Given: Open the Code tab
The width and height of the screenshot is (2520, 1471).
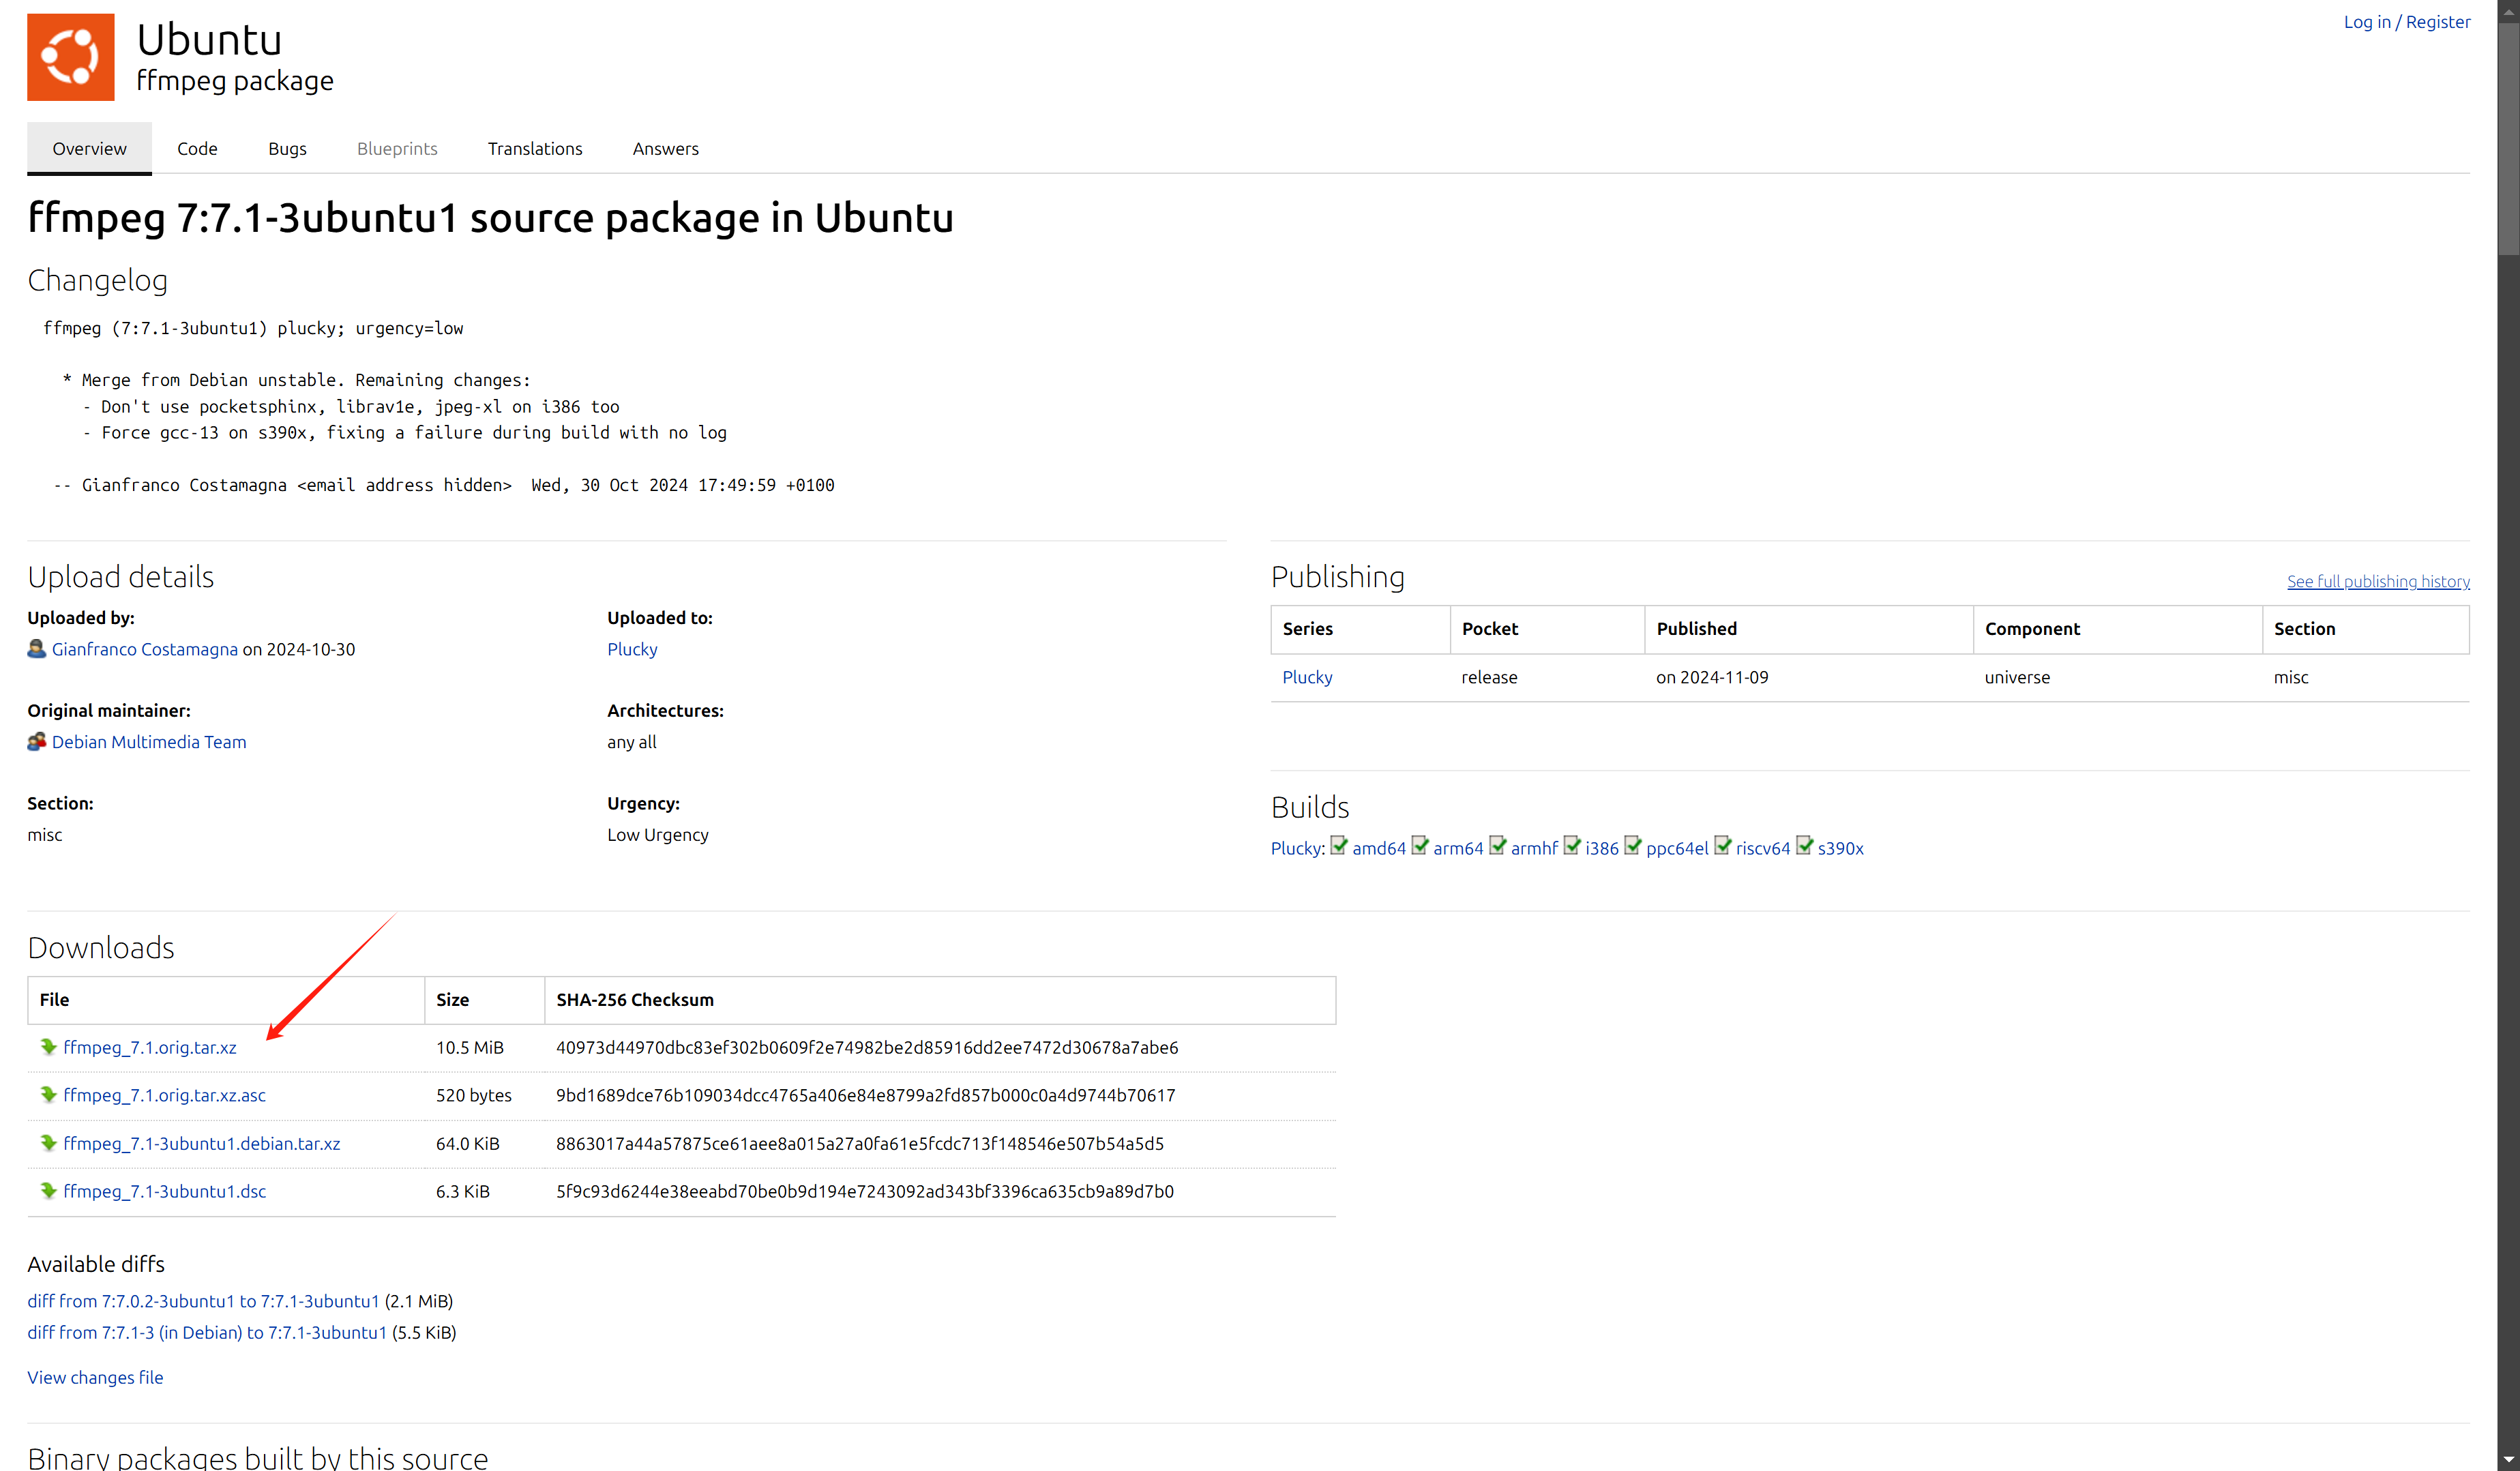Looking at the screenshot, I should coord(197,149).
